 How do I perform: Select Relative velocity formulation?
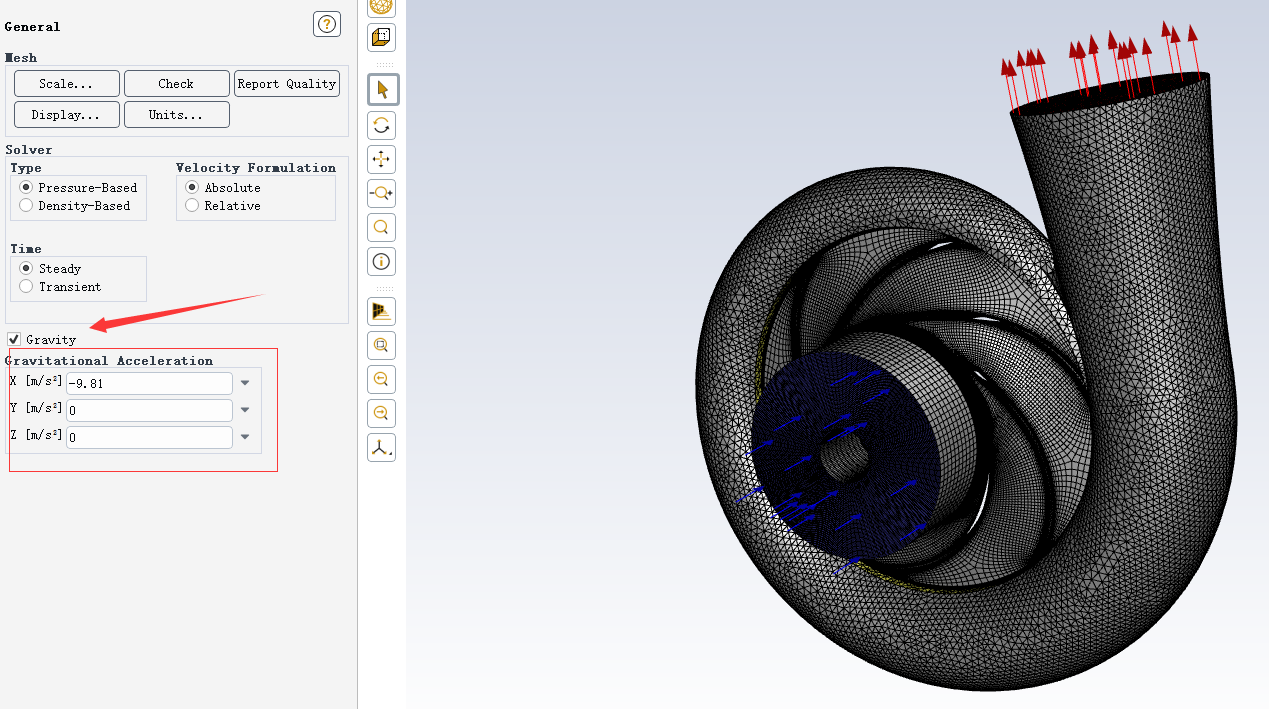tap(192, 206)
